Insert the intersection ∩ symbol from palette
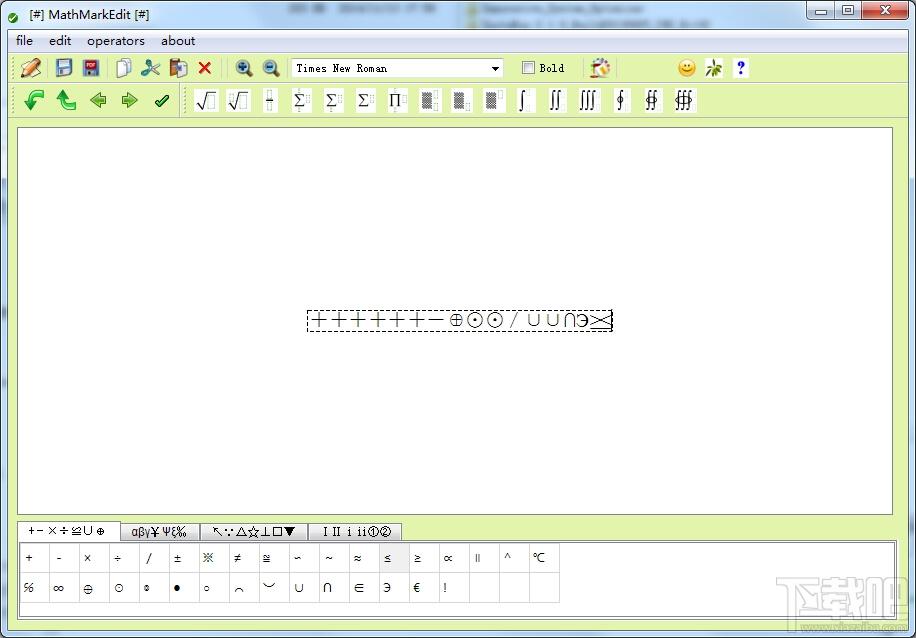916x638 pixels. [x=334, y=588]
